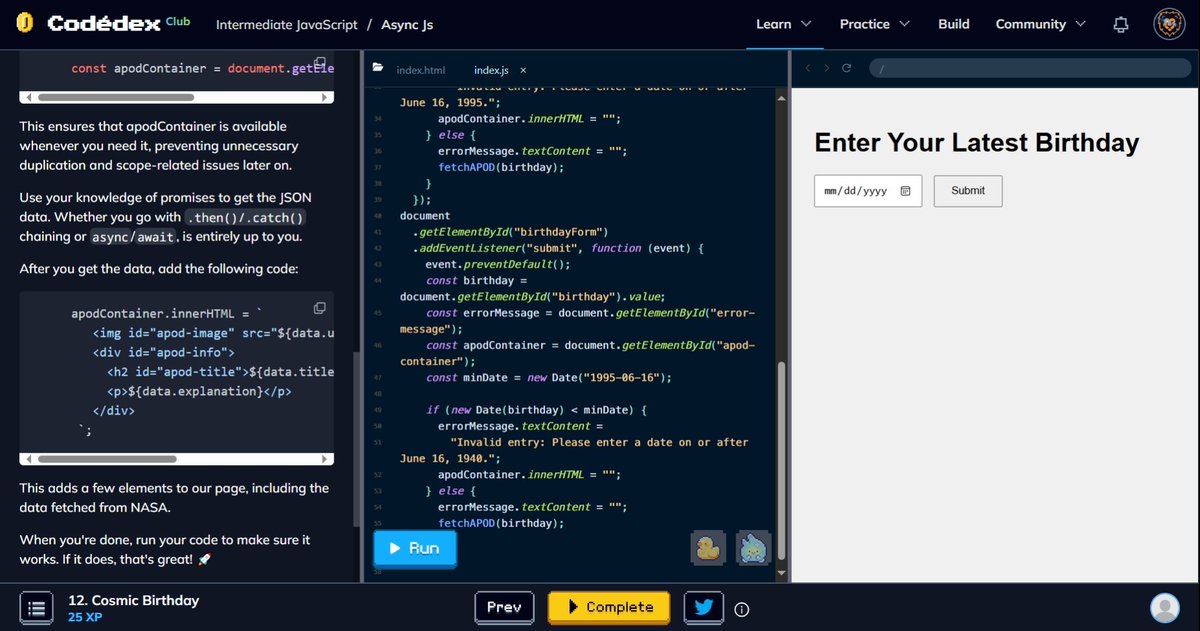1200x631 pixels.
Task: Open the calendar picker in date field
Action: pos(905,191)
